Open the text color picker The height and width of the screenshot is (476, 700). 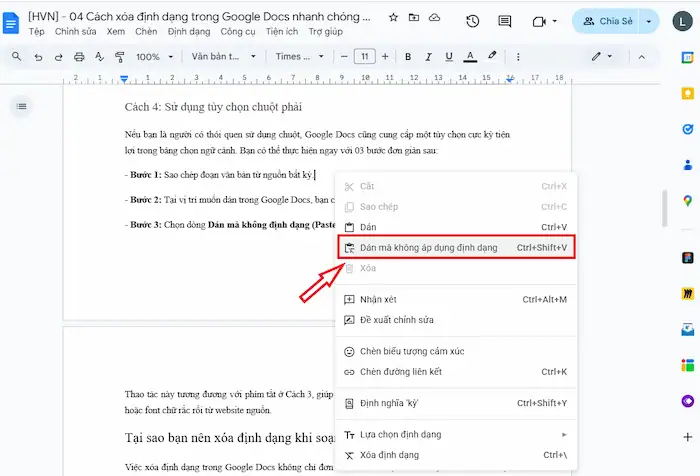[470, 57]
